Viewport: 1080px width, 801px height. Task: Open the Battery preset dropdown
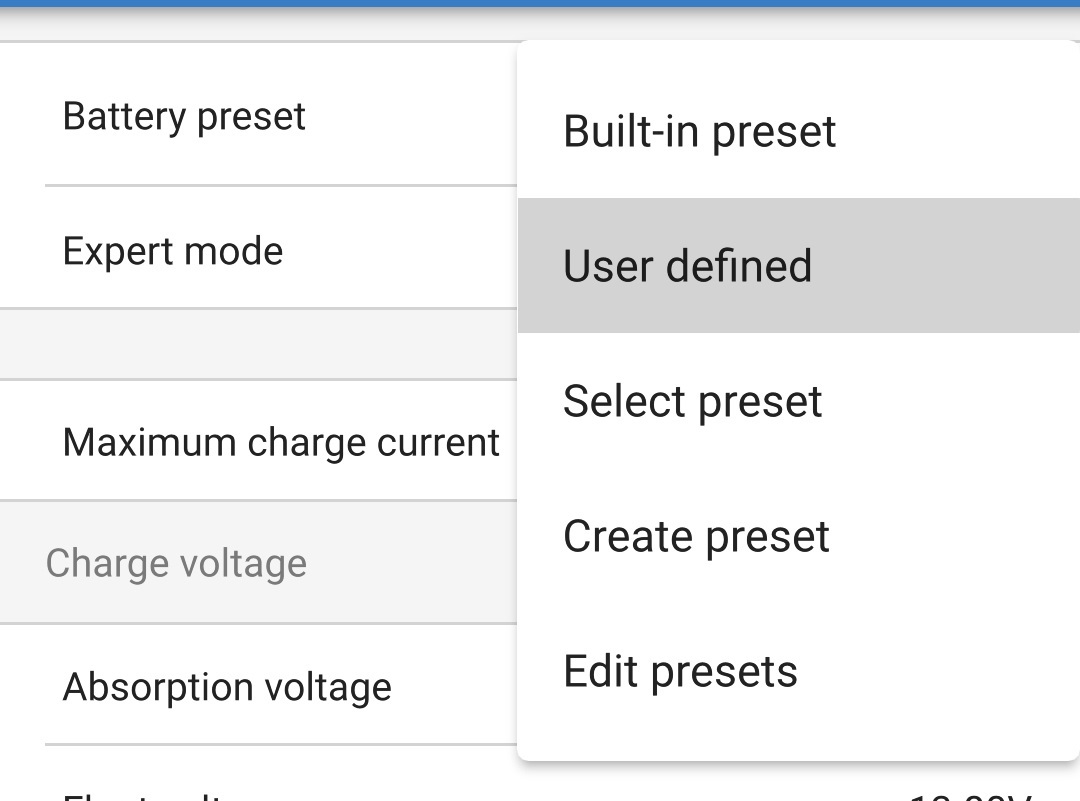[184, 115]
